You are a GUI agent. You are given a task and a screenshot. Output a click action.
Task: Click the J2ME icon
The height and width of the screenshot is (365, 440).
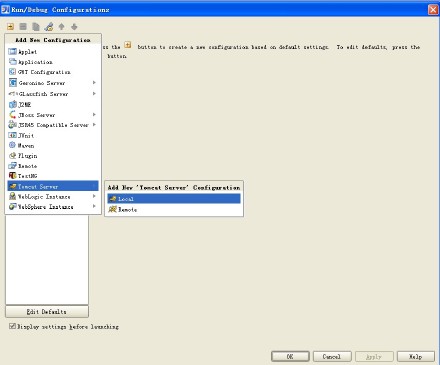click(x=13, y=104)
